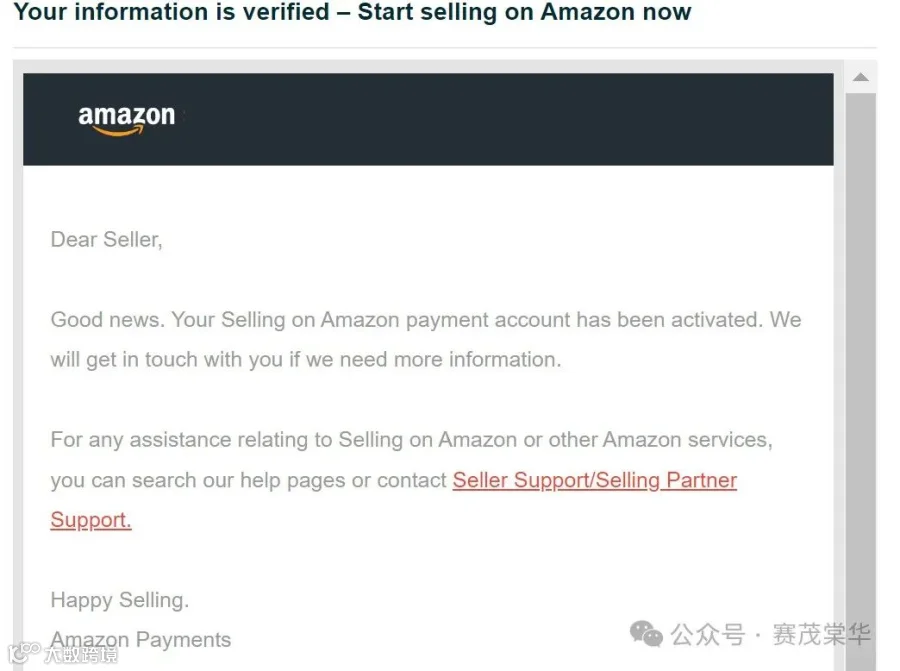Click the WeChat icon watermark
900x671 pixels.
pyautogui.click(x=646, y=634)
